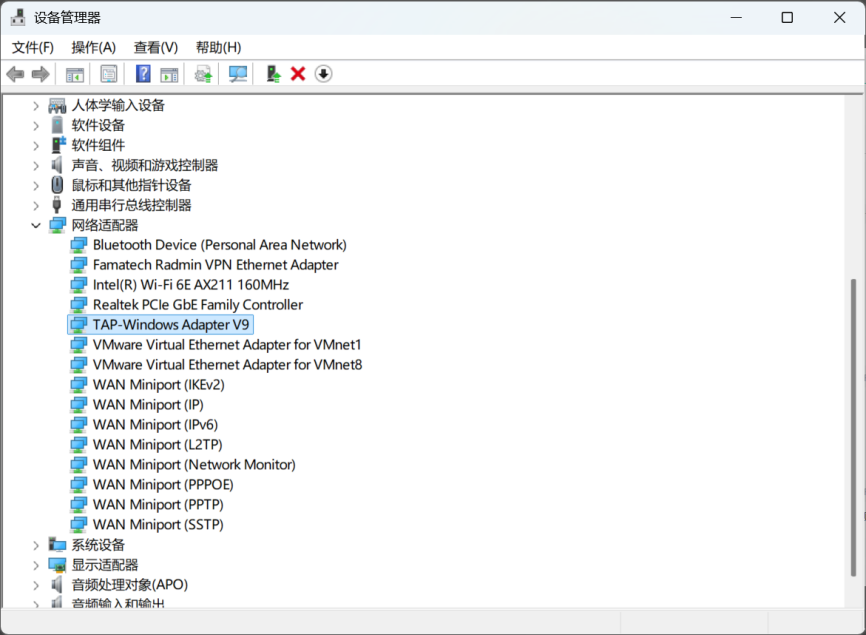Select WAN Miniport (PPPOE)
The width and height of the screenshot is (866, 635).
[163, 484]
